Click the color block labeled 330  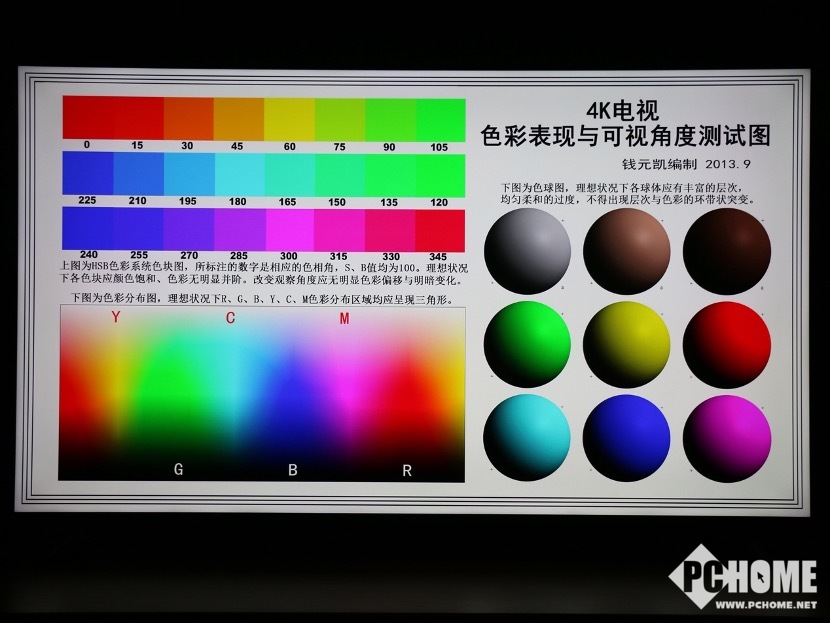390,230
